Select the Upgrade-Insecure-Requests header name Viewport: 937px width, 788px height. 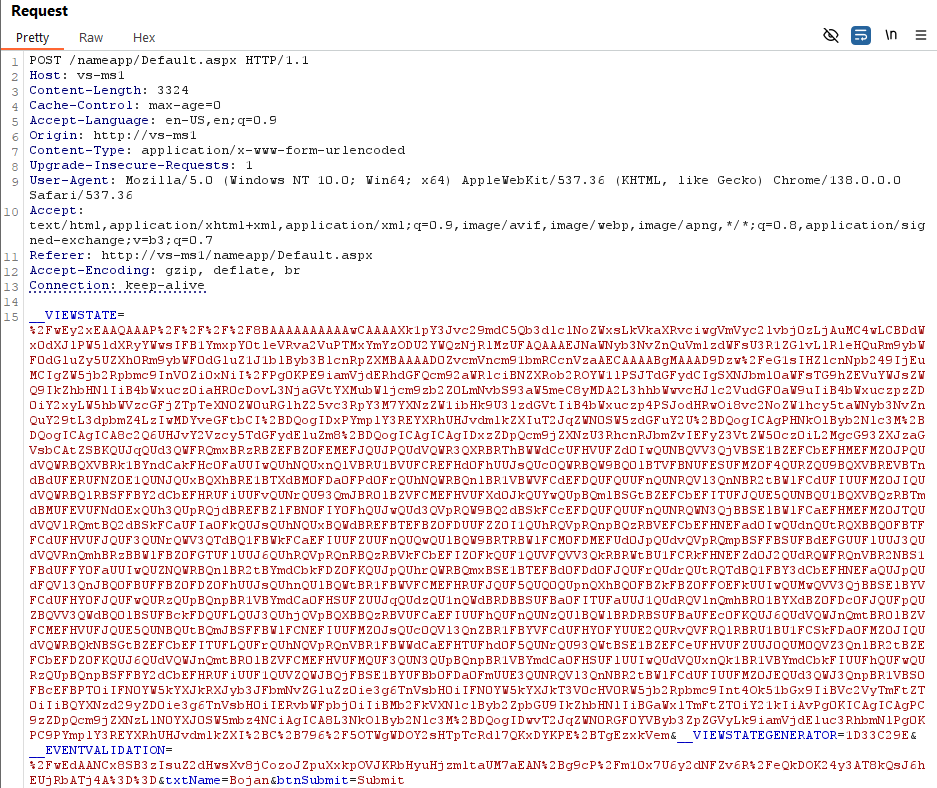pyautogui.click(x=129, y=165)
